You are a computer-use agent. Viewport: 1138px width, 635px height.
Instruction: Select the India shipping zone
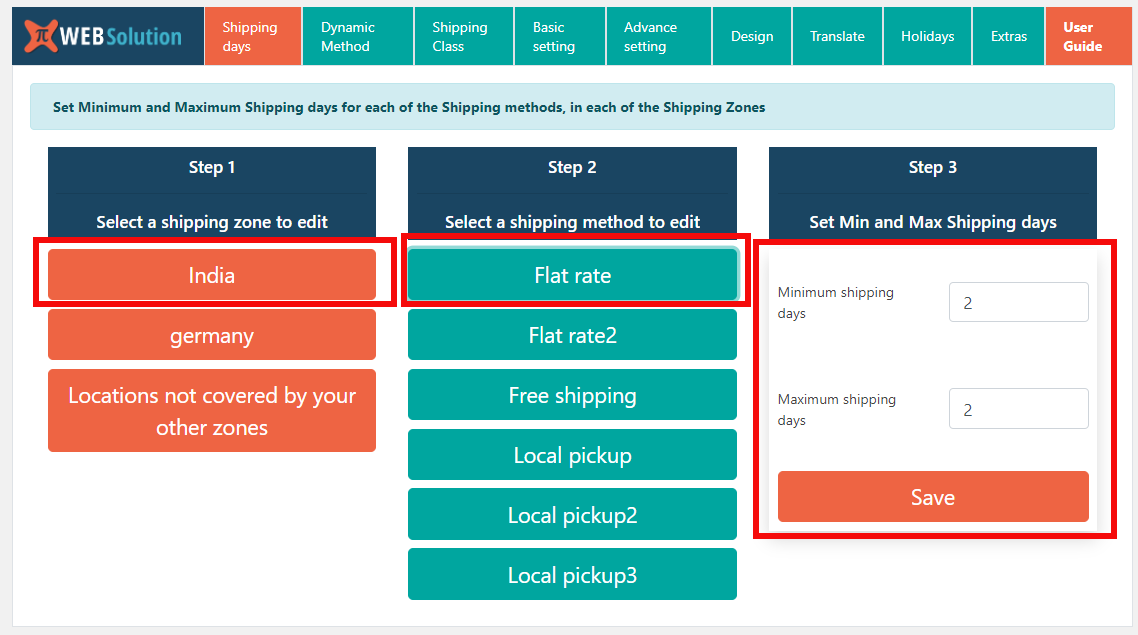pyautogui.click(x=211, y=273)
